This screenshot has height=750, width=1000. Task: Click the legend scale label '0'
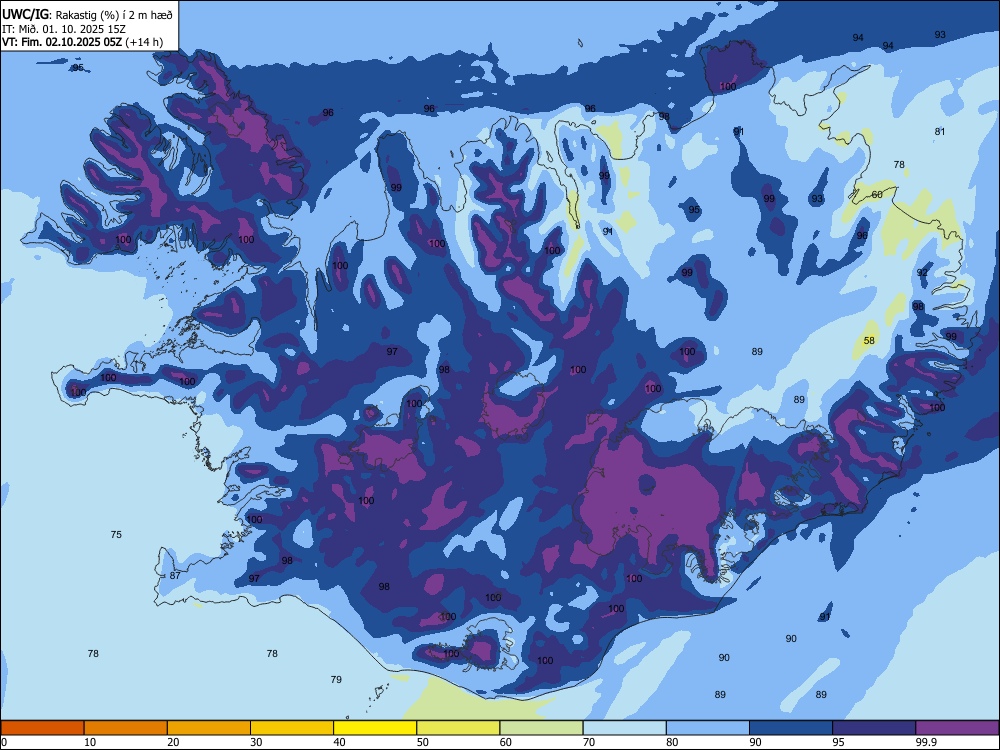tap(4, 742)
